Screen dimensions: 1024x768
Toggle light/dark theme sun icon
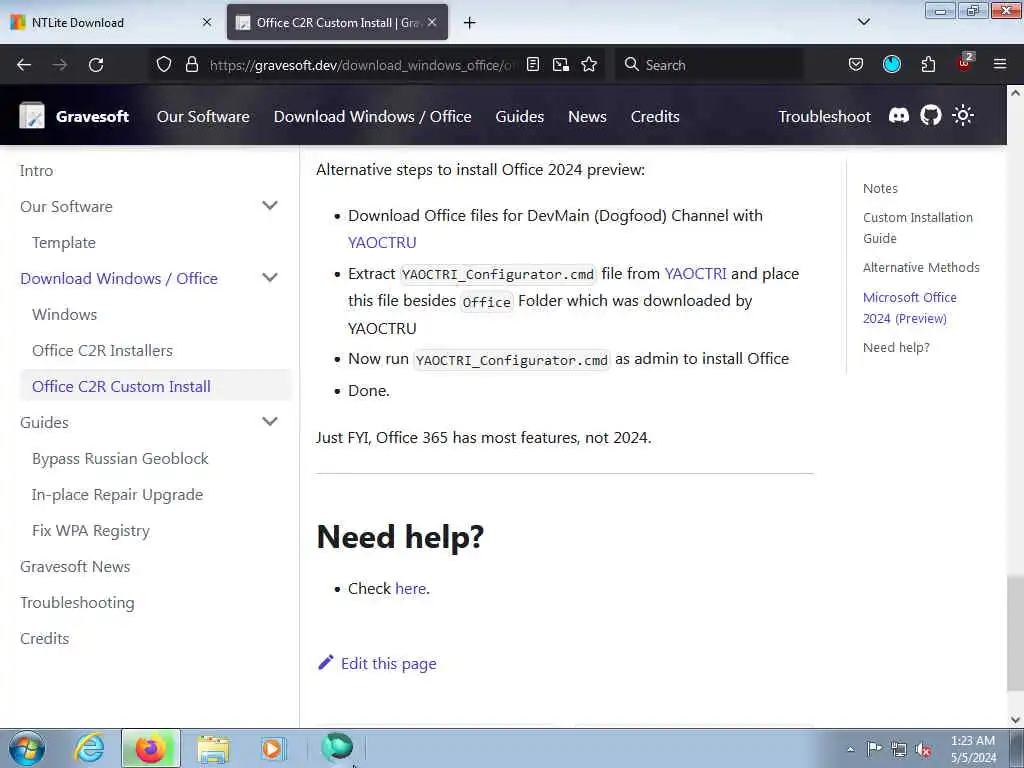(963, 116)
